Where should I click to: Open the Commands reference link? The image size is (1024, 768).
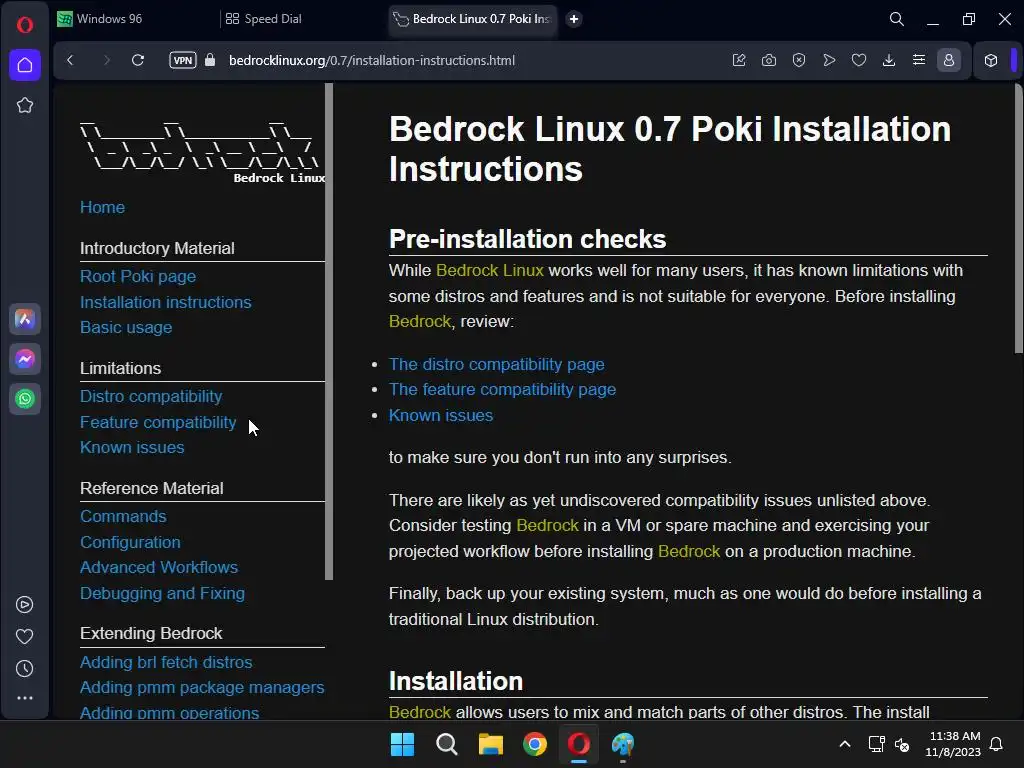pyautogui.click(x=123, y=517)
